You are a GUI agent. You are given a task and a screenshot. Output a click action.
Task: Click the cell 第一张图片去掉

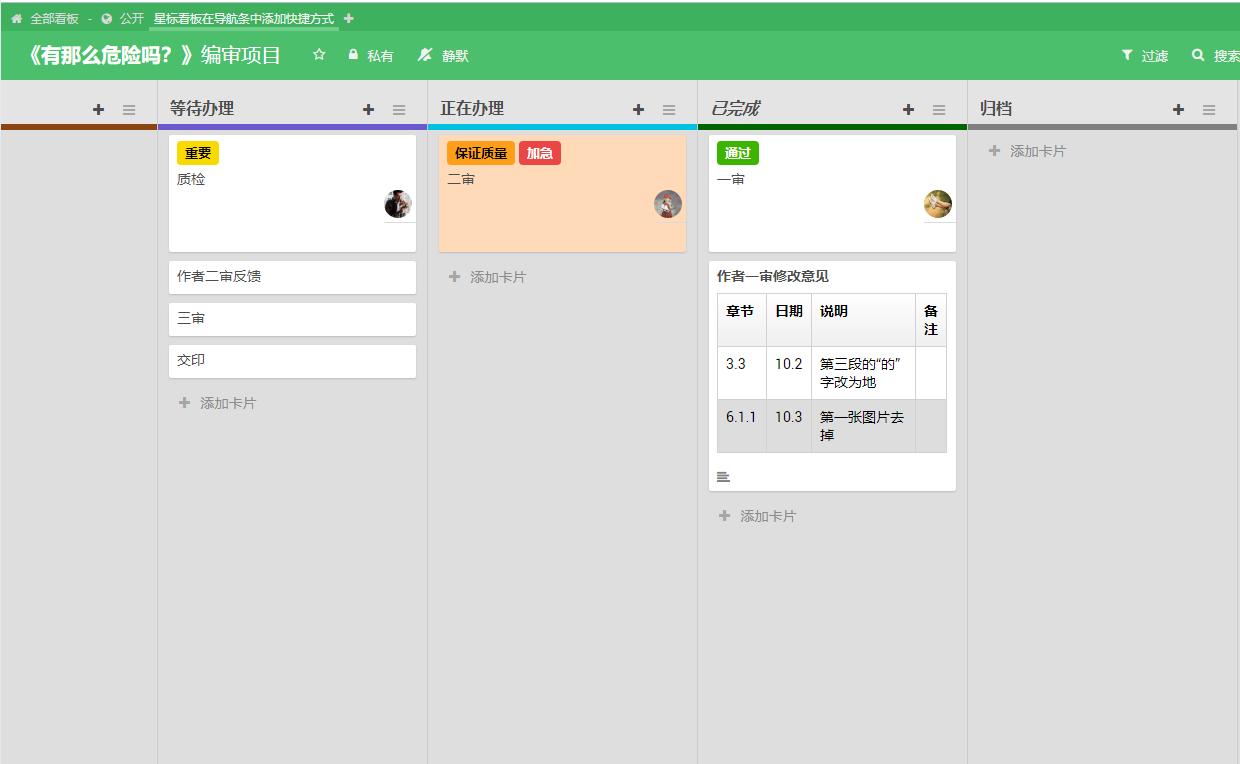(864, 426)
